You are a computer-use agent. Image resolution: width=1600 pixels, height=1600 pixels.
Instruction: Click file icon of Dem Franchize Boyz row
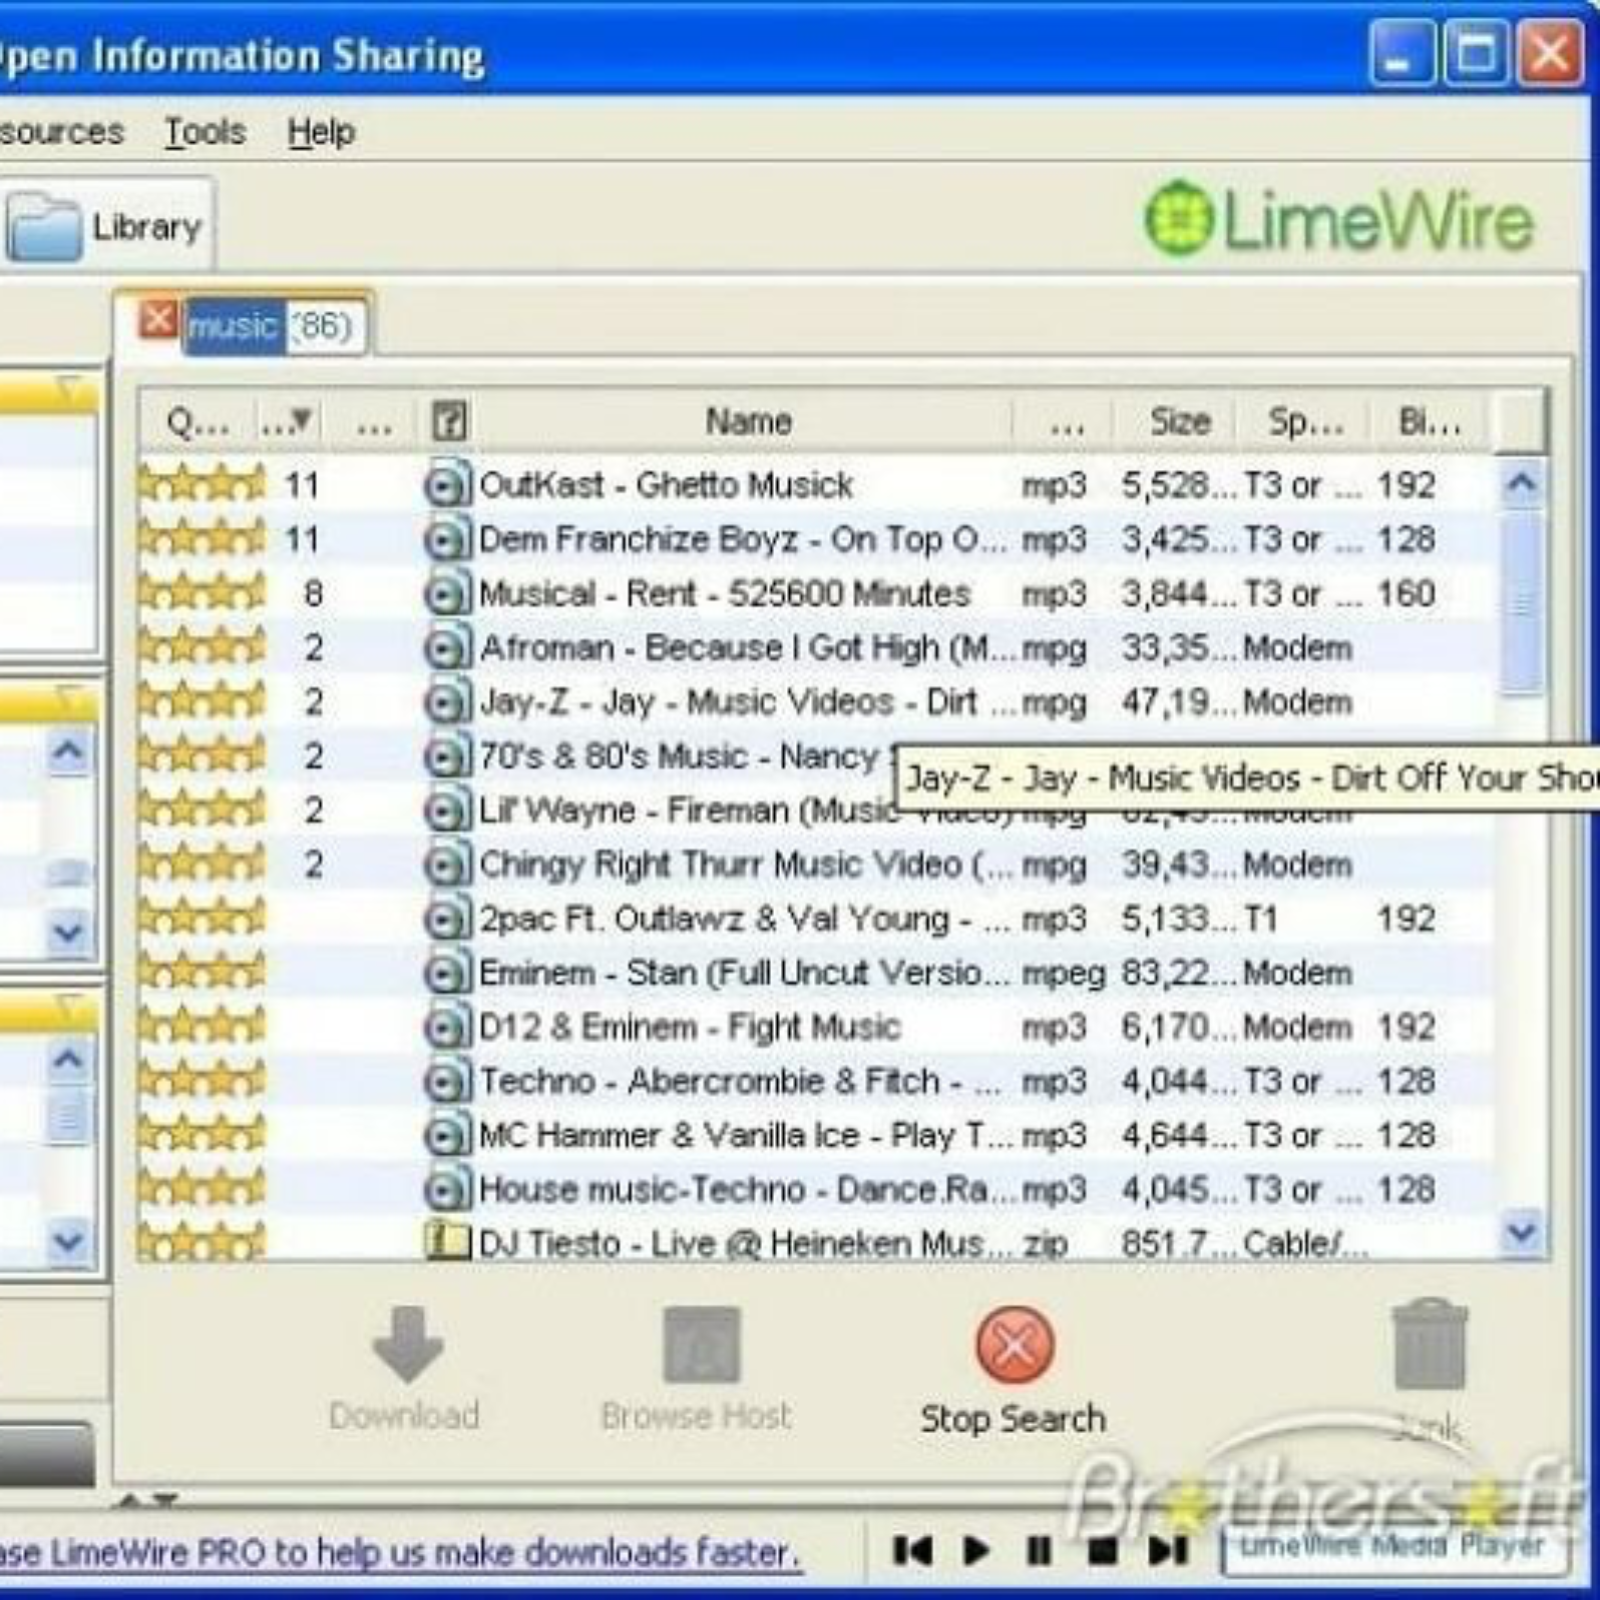(447, 540)
